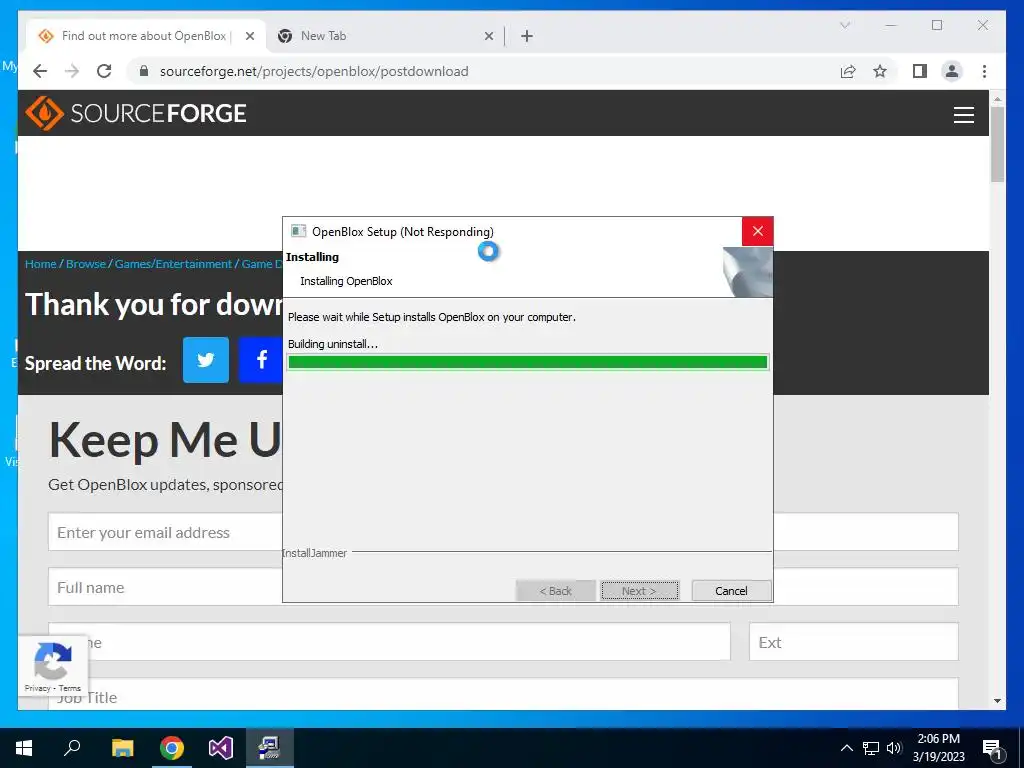Click the Home breadcrumb link

[40, 264]
